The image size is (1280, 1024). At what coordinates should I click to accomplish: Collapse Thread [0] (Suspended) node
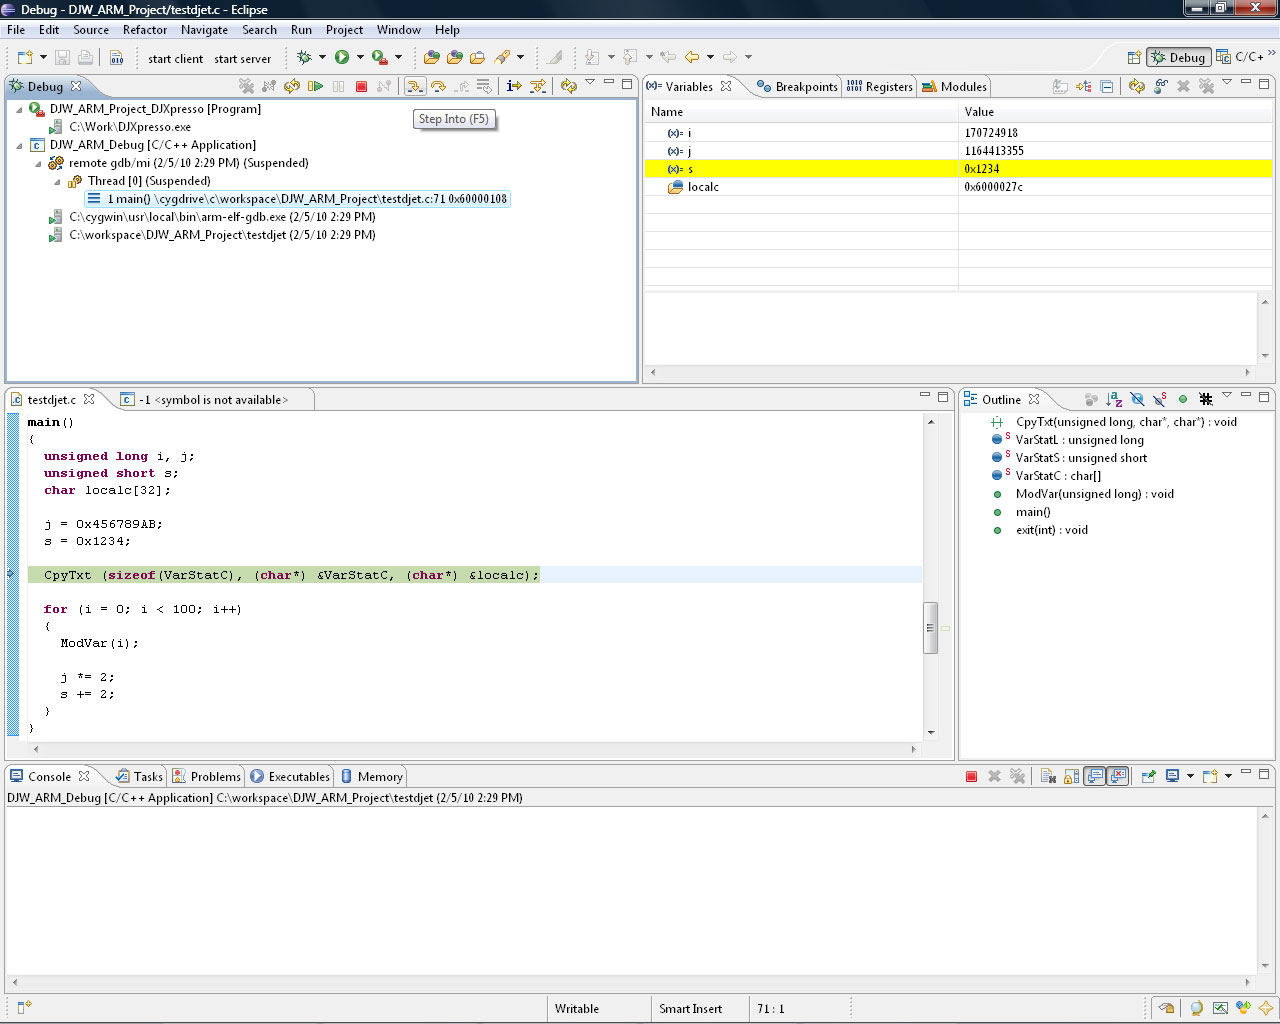click(x=57, y=181)
